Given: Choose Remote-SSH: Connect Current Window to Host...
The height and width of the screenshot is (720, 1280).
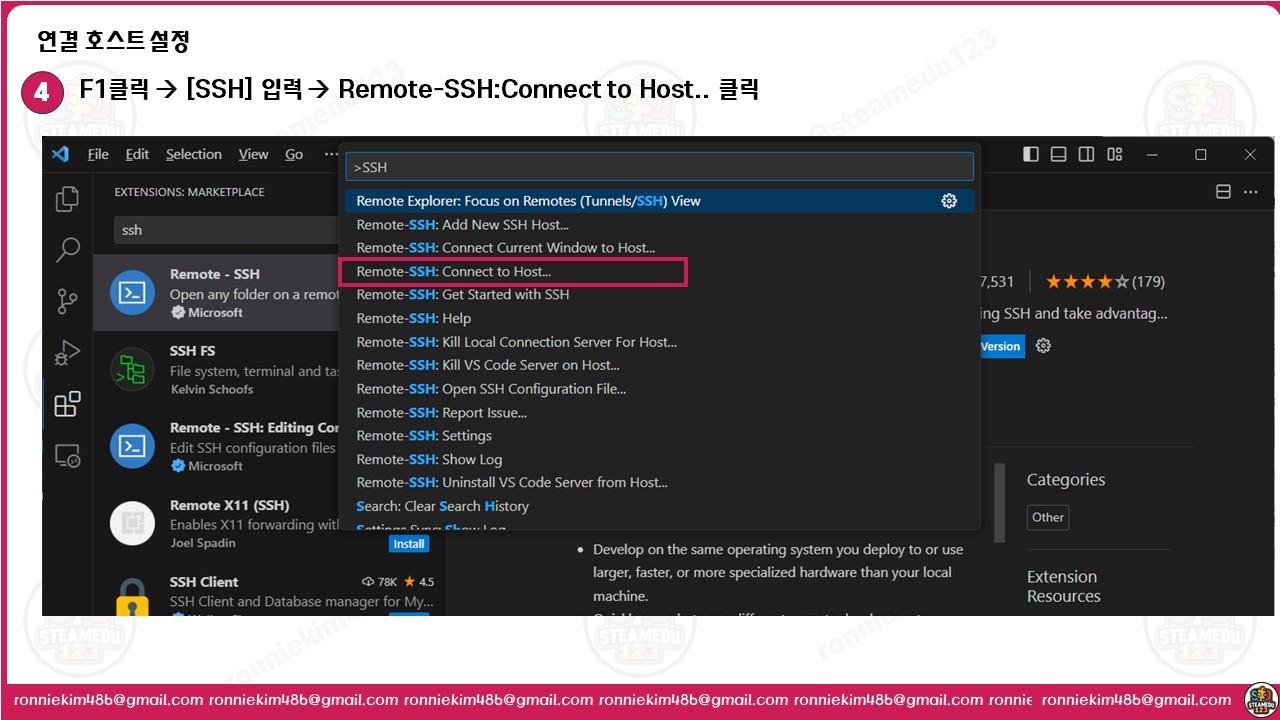Looking at the screenshot, I should (x=660, y=248).
